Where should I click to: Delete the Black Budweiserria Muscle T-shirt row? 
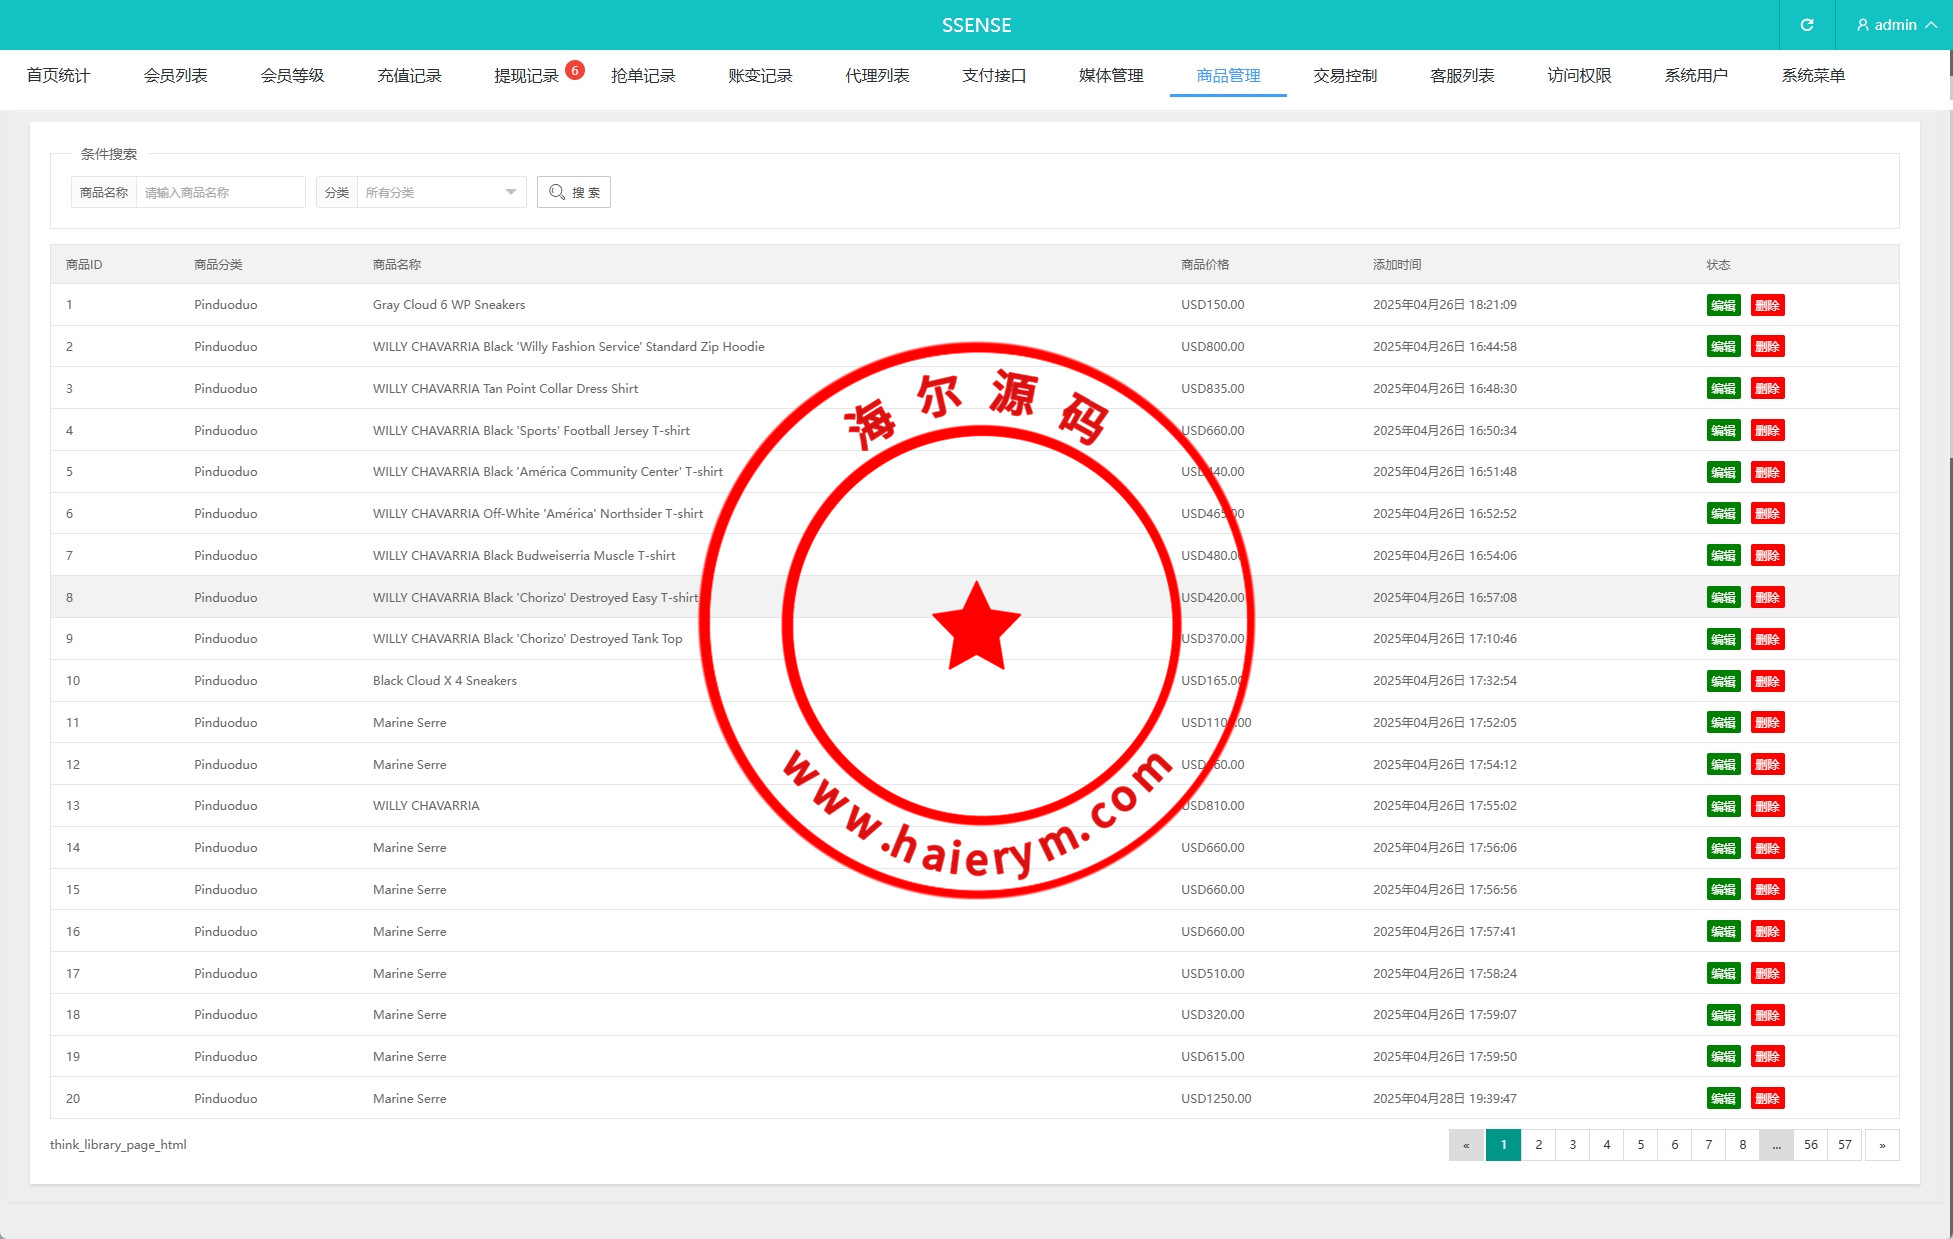(1767, 556)
